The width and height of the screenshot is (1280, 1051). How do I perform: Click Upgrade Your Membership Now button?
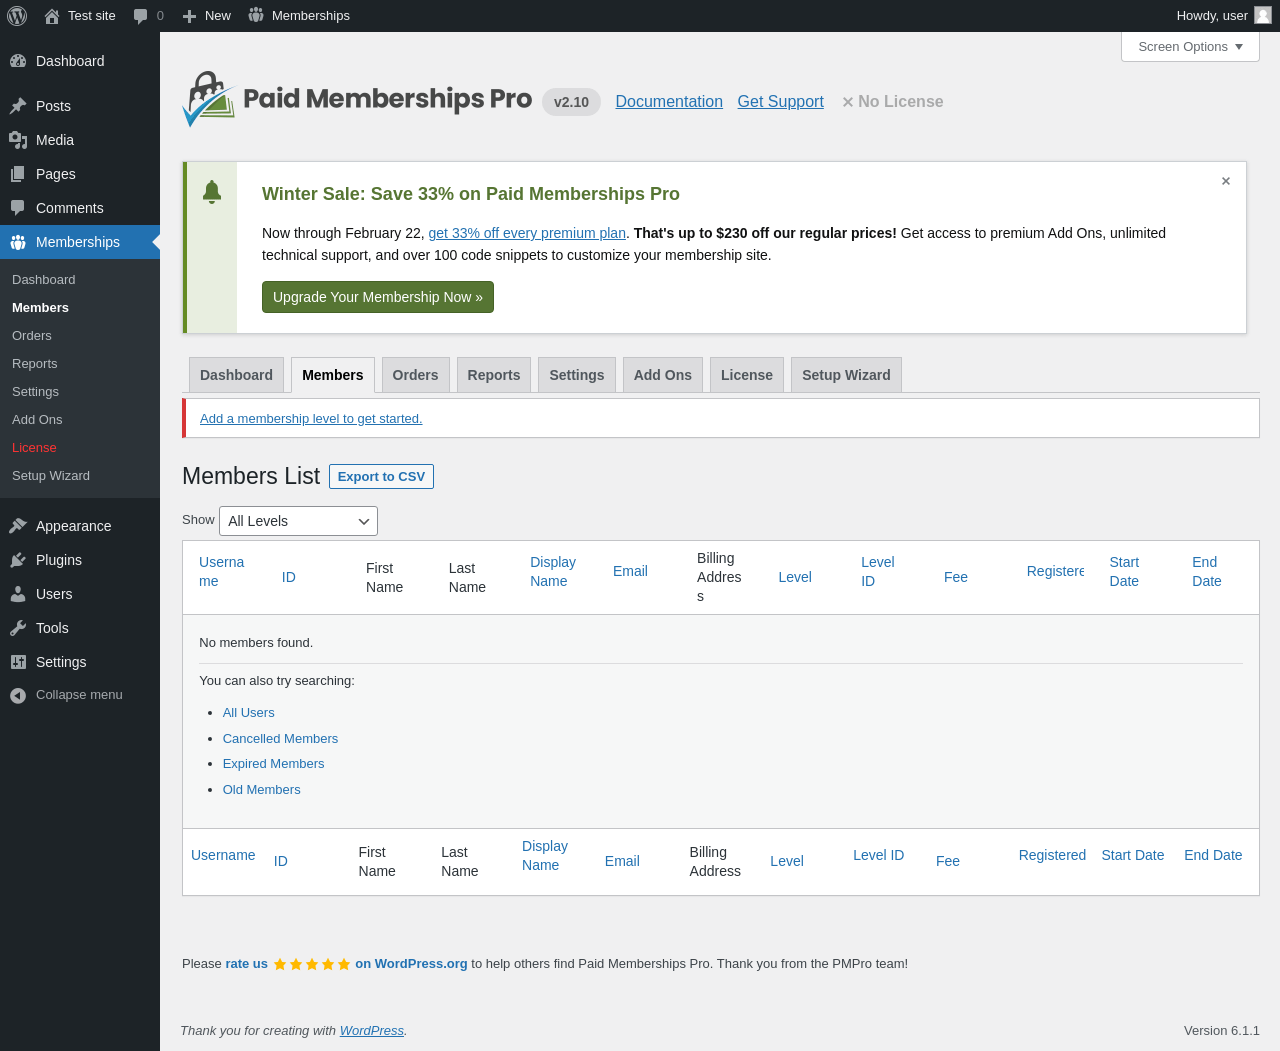point(378,297)
